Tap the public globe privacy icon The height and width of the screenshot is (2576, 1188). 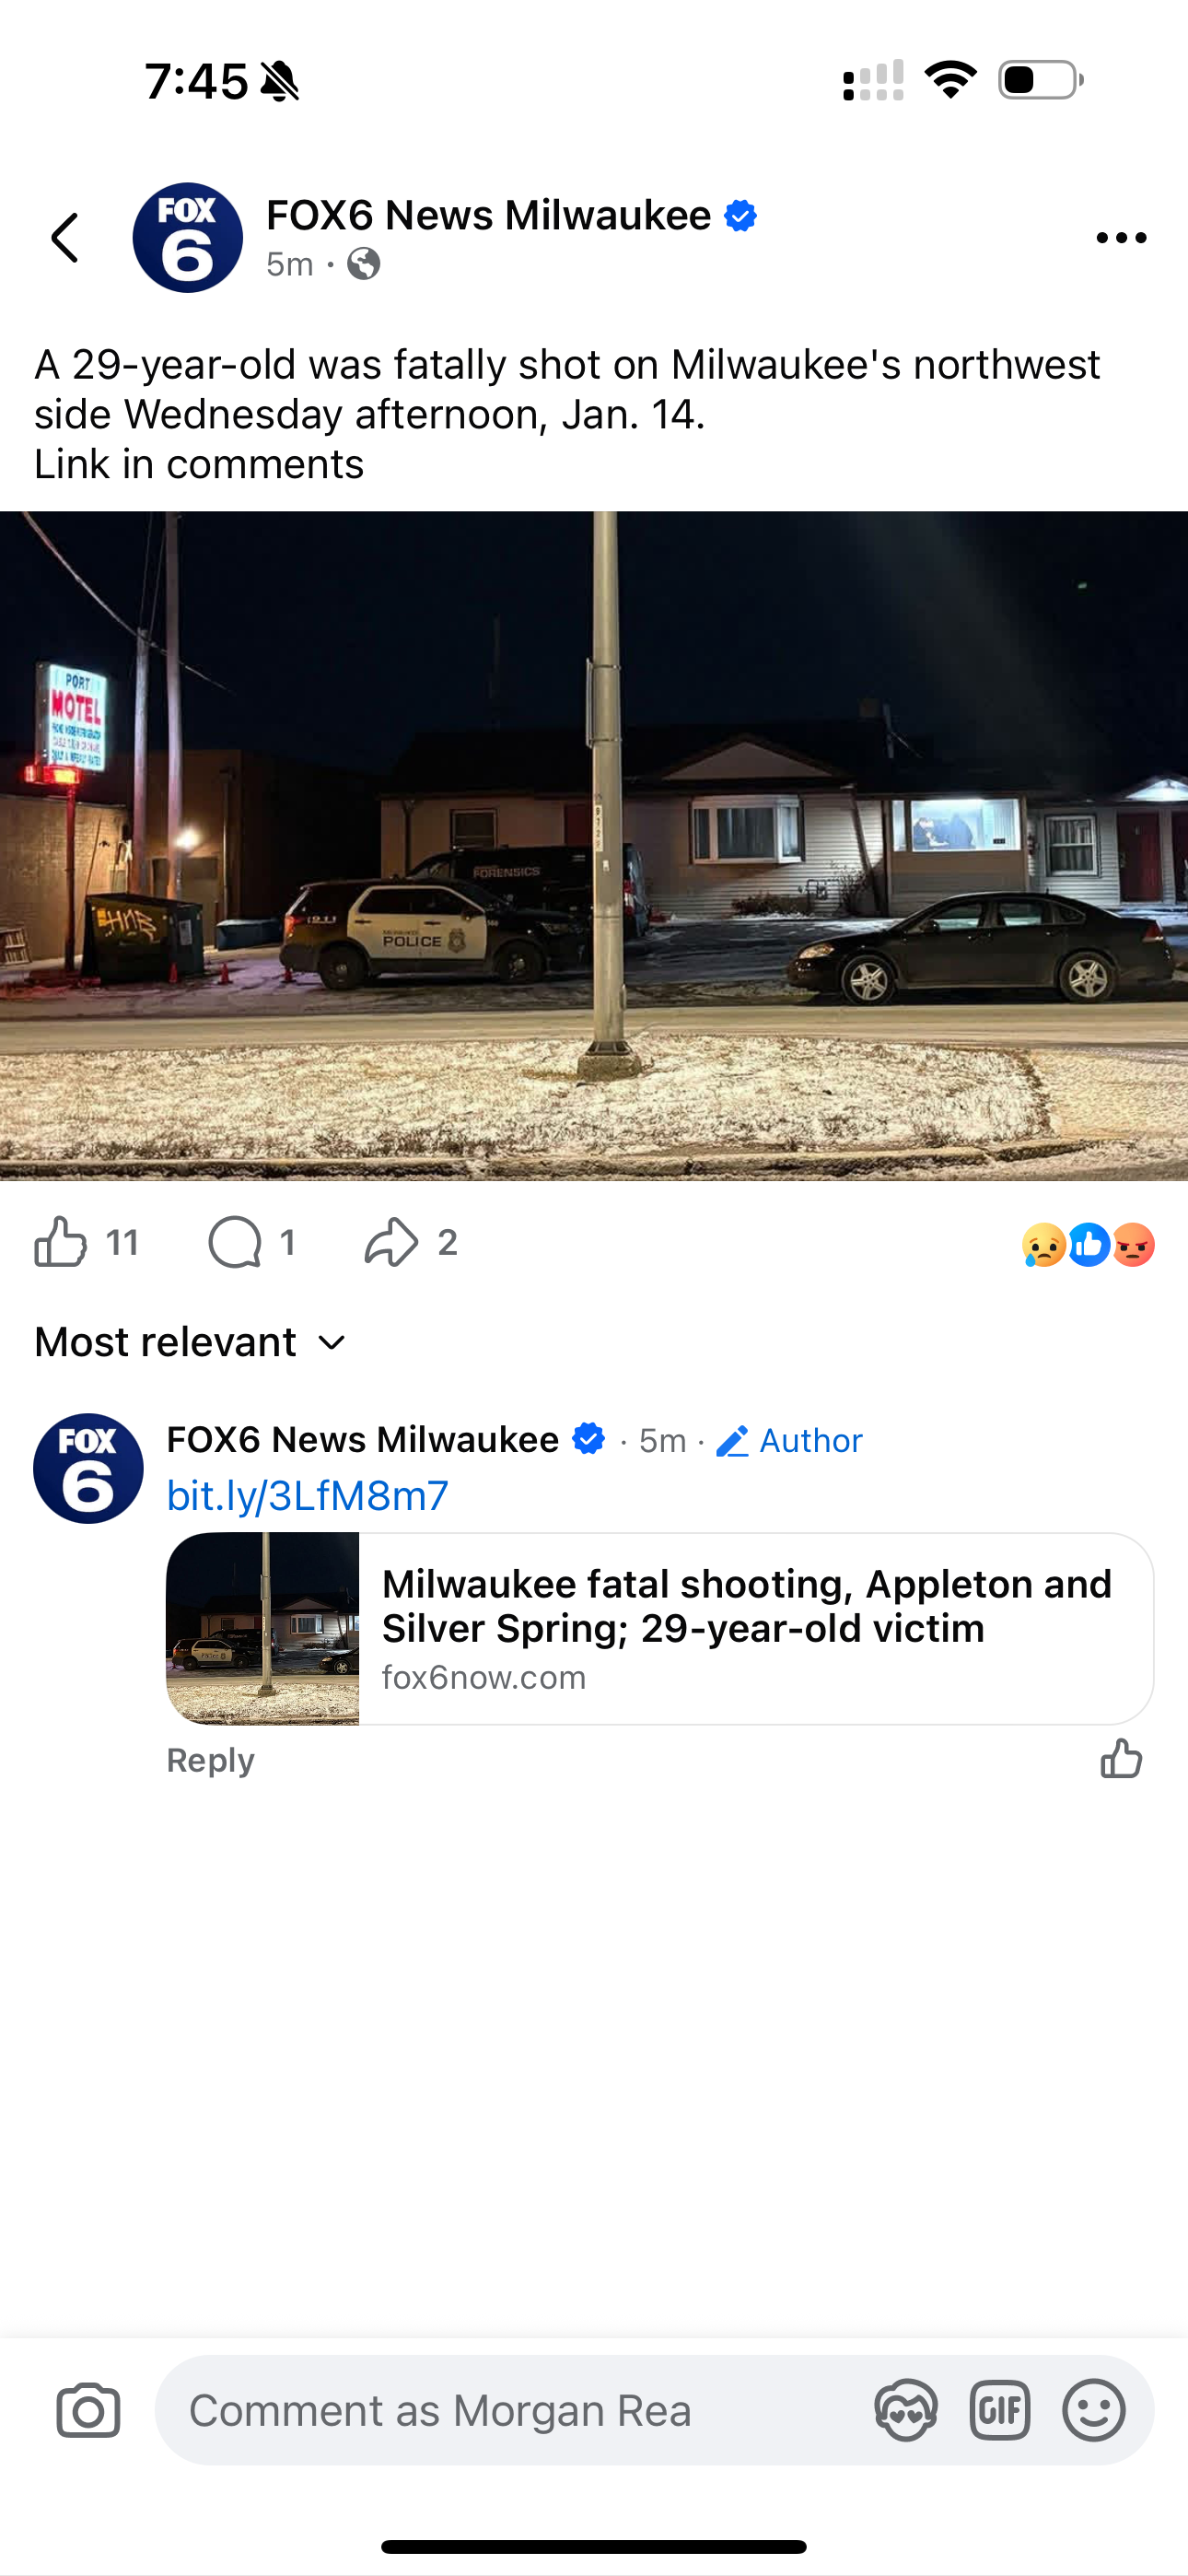click(363, 264)
